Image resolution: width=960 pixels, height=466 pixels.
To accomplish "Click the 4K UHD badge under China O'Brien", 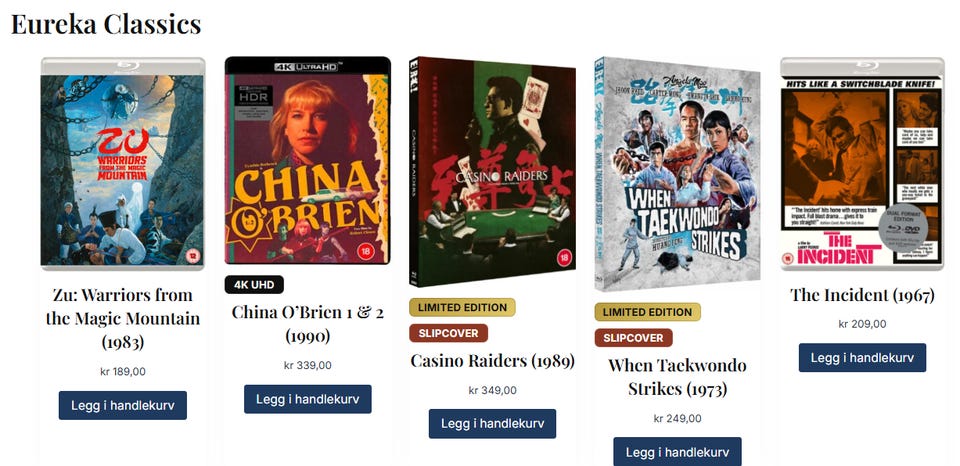I will (x=254, y=285).
